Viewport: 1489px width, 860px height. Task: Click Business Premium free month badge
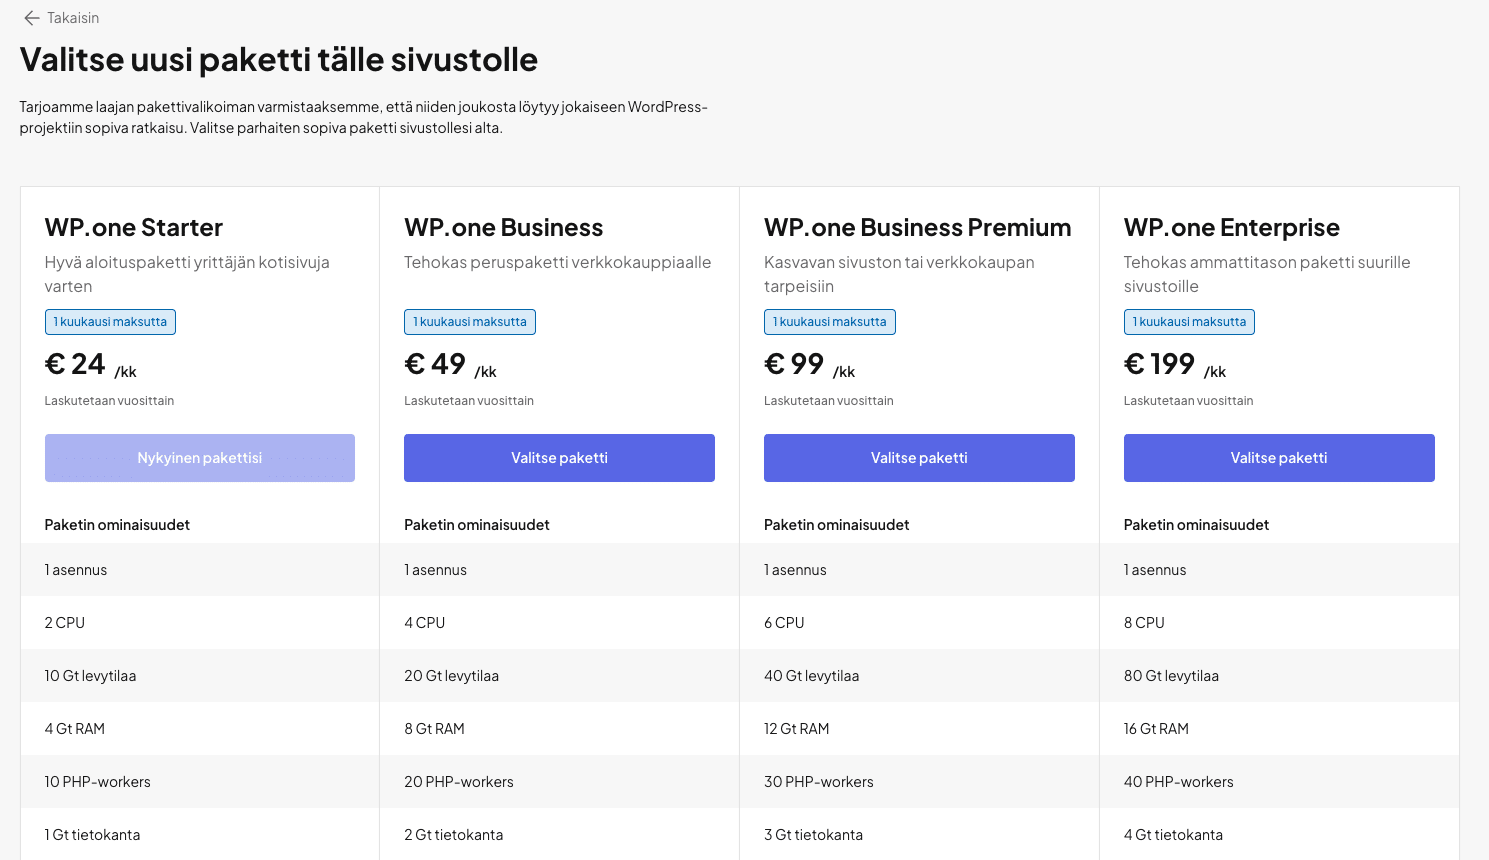coord(830,322)
